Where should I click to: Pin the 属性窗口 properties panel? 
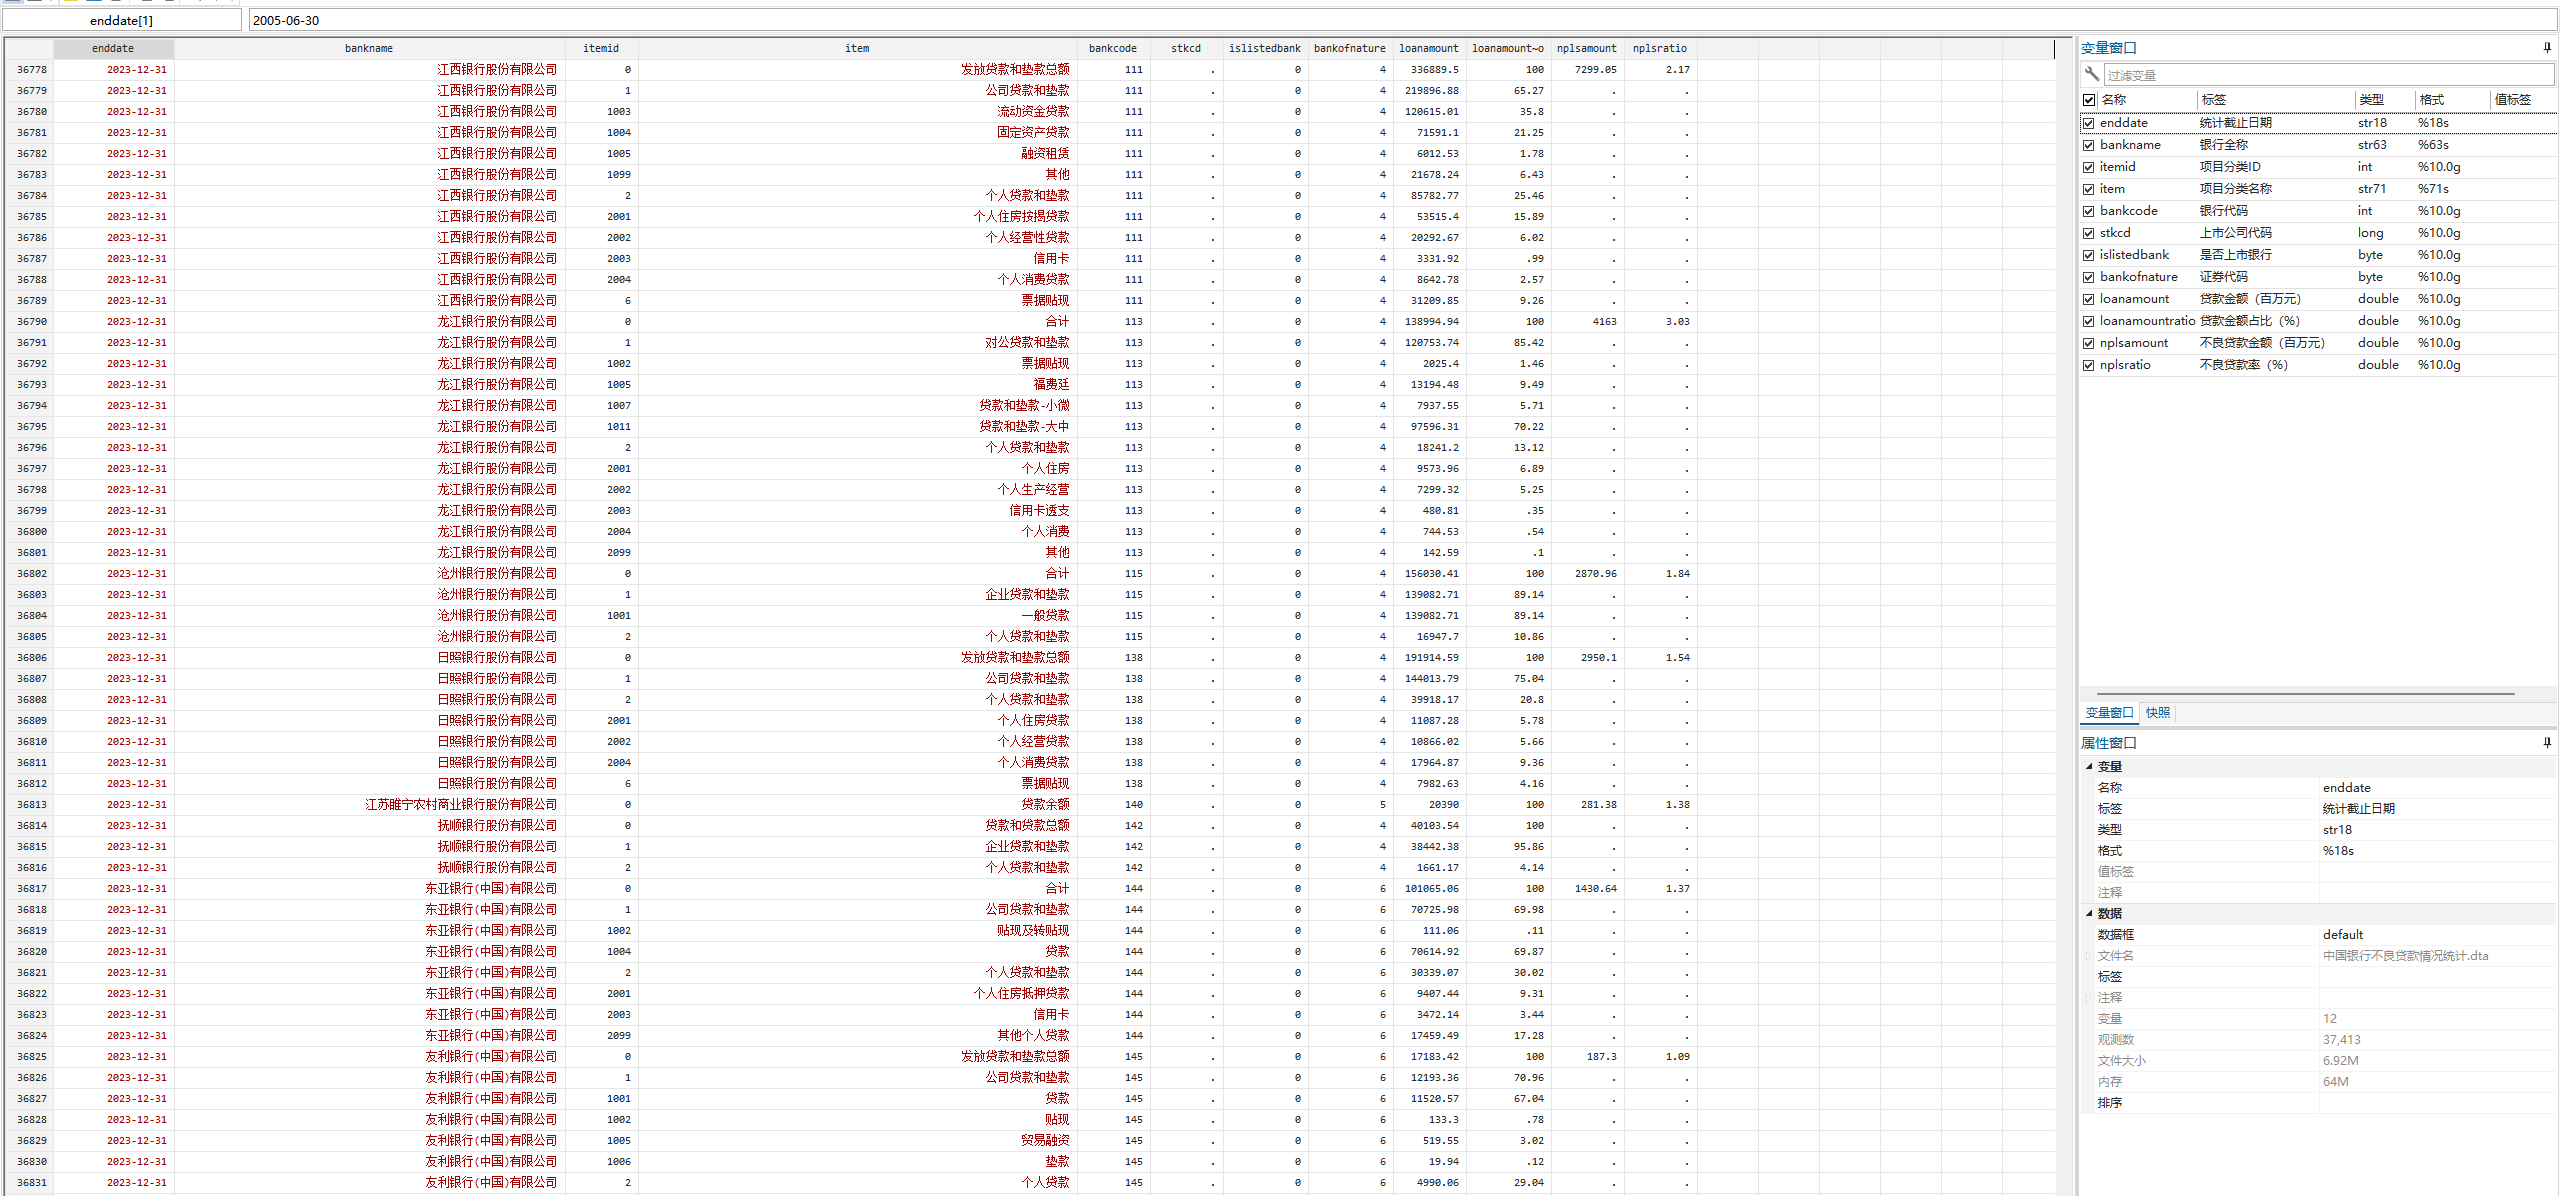coord(2546,742)
